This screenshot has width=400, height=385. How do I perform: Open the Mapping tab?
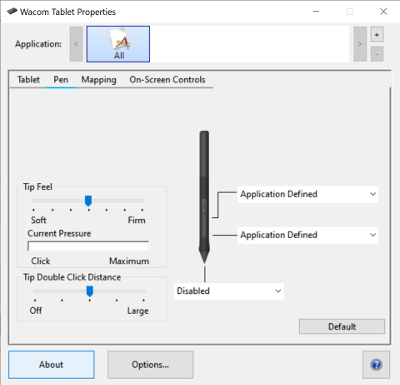tap(99, 80)
